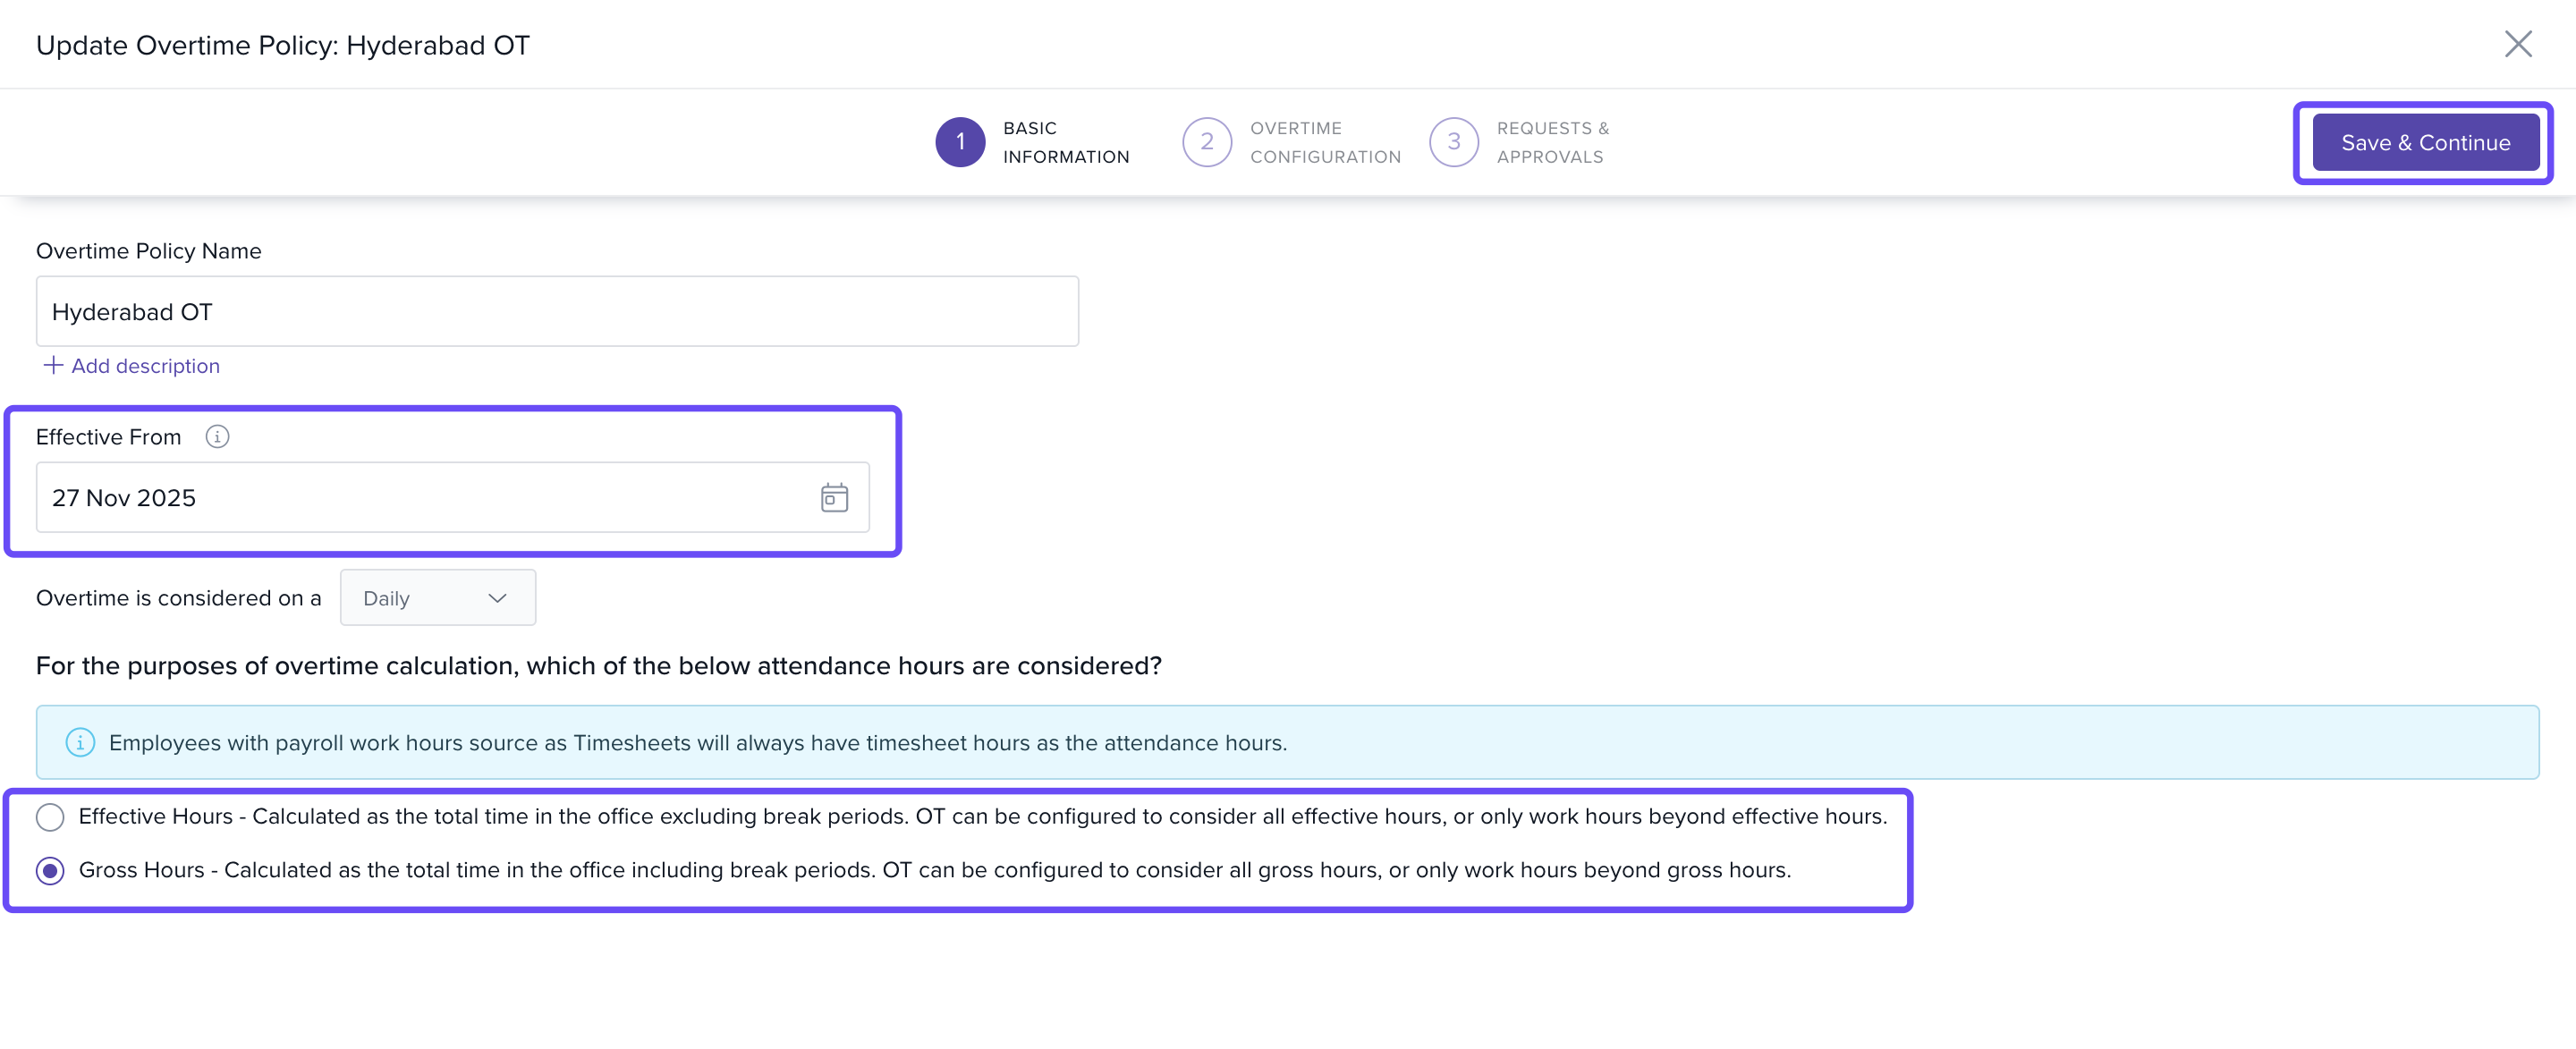Switch to the Requests & Approvals step label
This screenshot has height=1049, width=2576.
click(1552, 142)
